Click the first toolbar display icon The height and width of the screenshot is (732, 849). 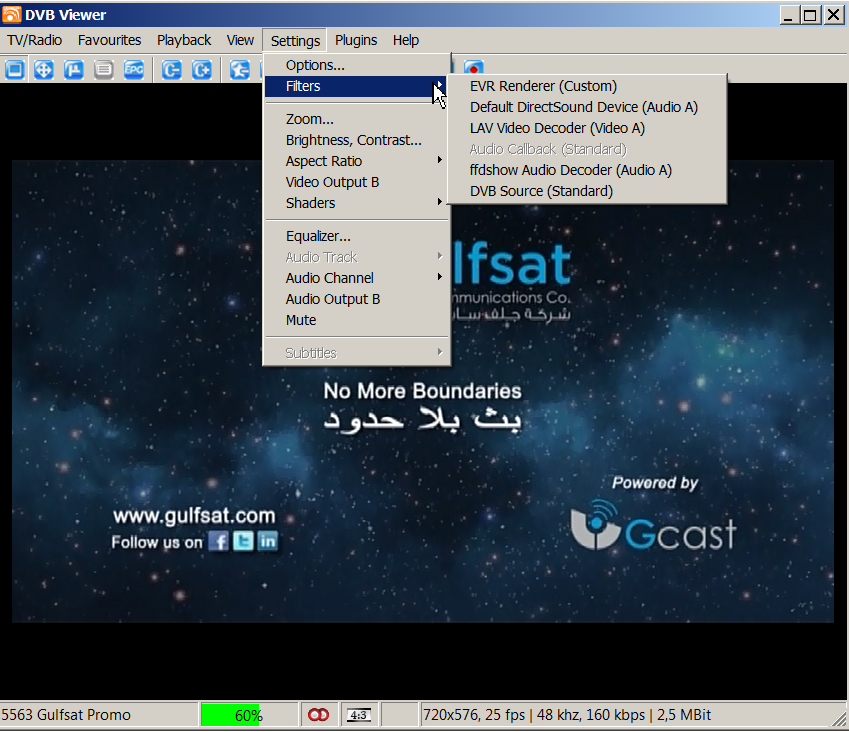point(14,70)
